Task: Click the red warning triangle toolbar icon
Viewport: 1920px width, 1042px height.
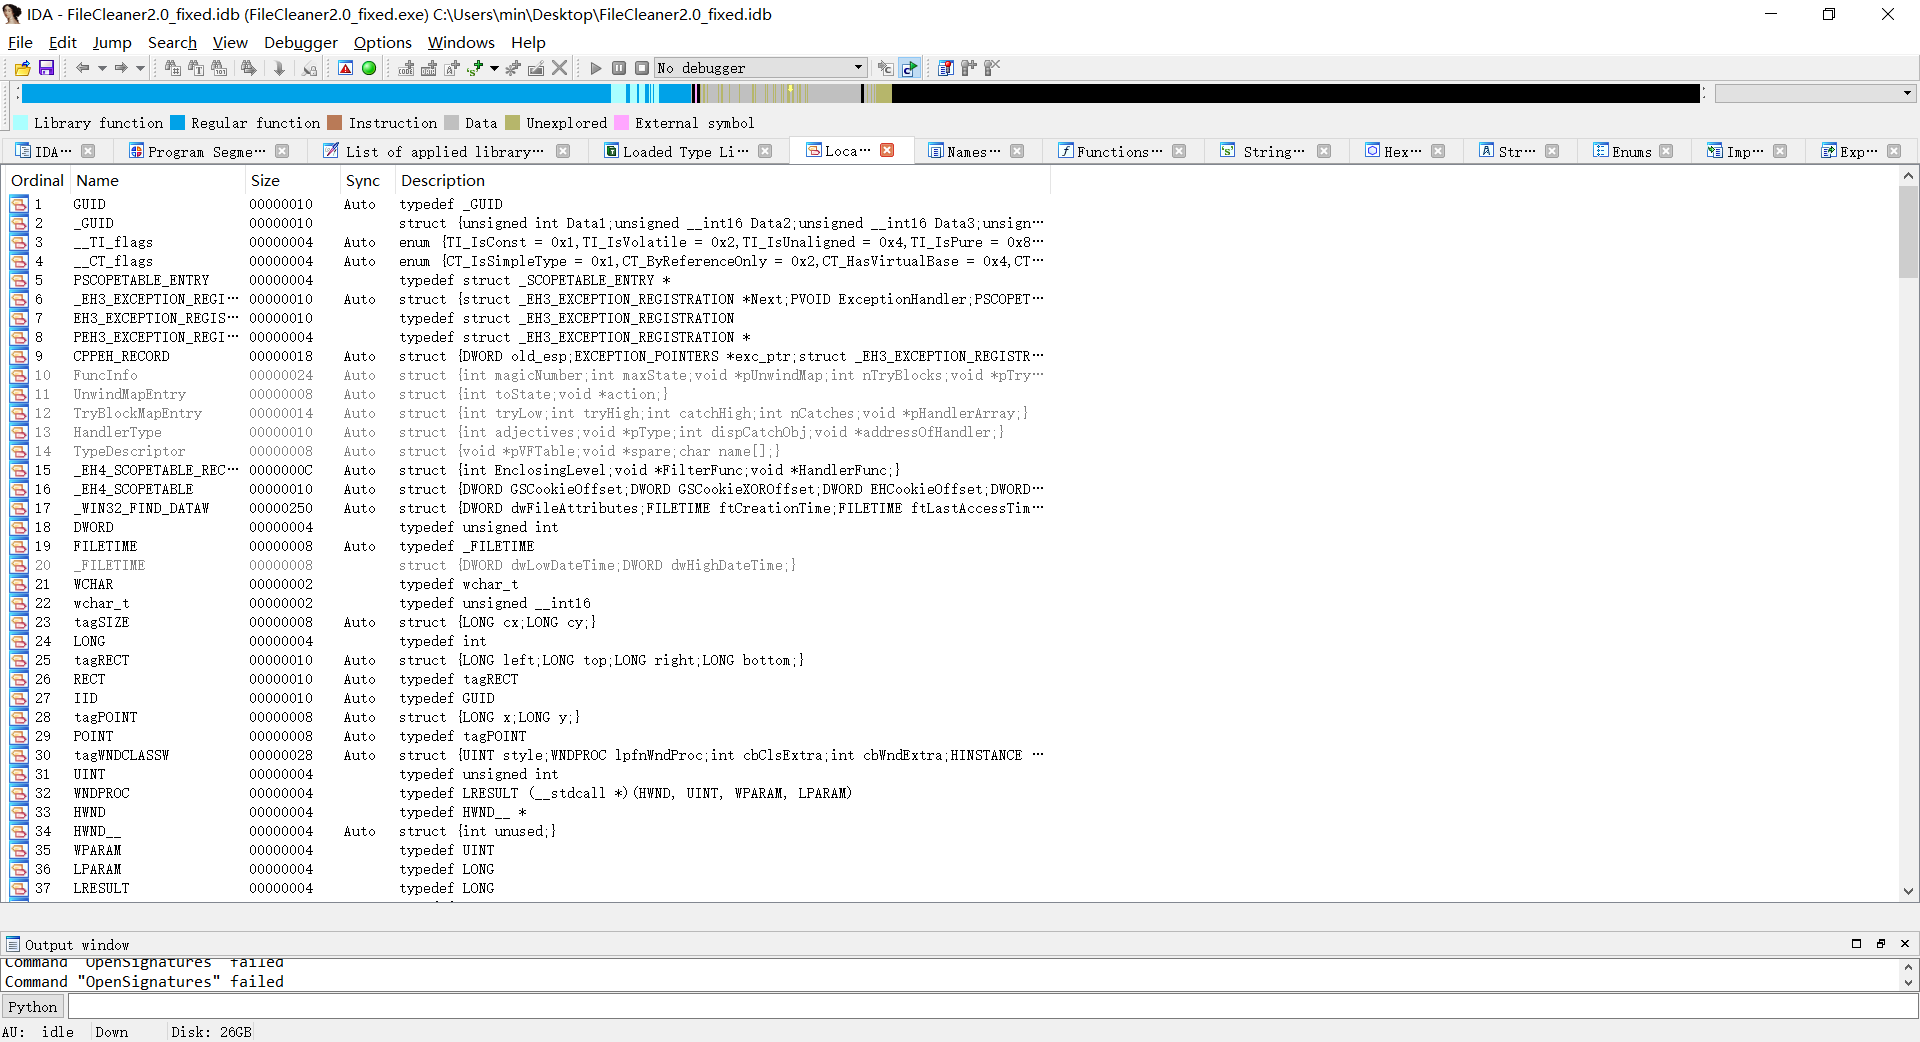Action: coord(345,68)
